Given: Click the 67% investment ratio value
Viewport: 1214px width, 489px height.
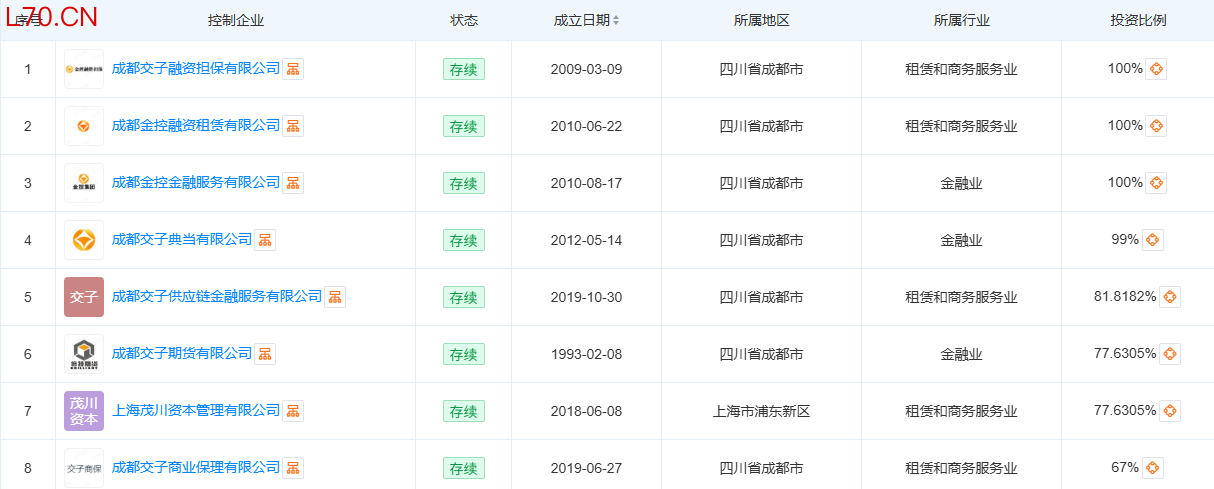Looking at the screenshot, I should tap(1125, 468).
